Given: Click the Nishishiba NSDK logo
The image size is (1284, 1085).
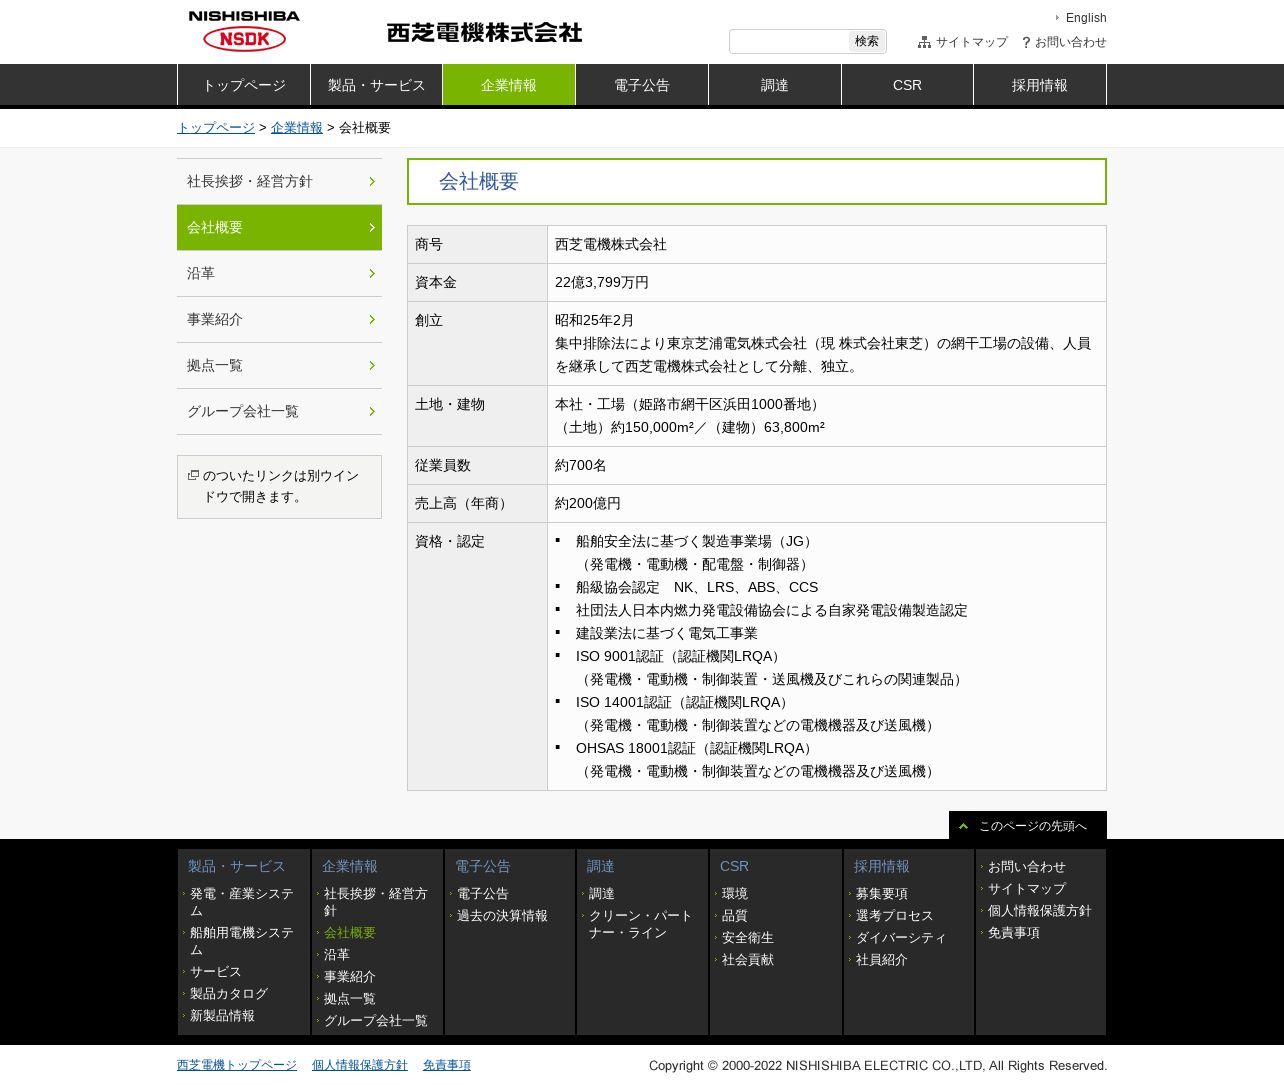Looking at the screenshot, I should click(x=244, y=31).
